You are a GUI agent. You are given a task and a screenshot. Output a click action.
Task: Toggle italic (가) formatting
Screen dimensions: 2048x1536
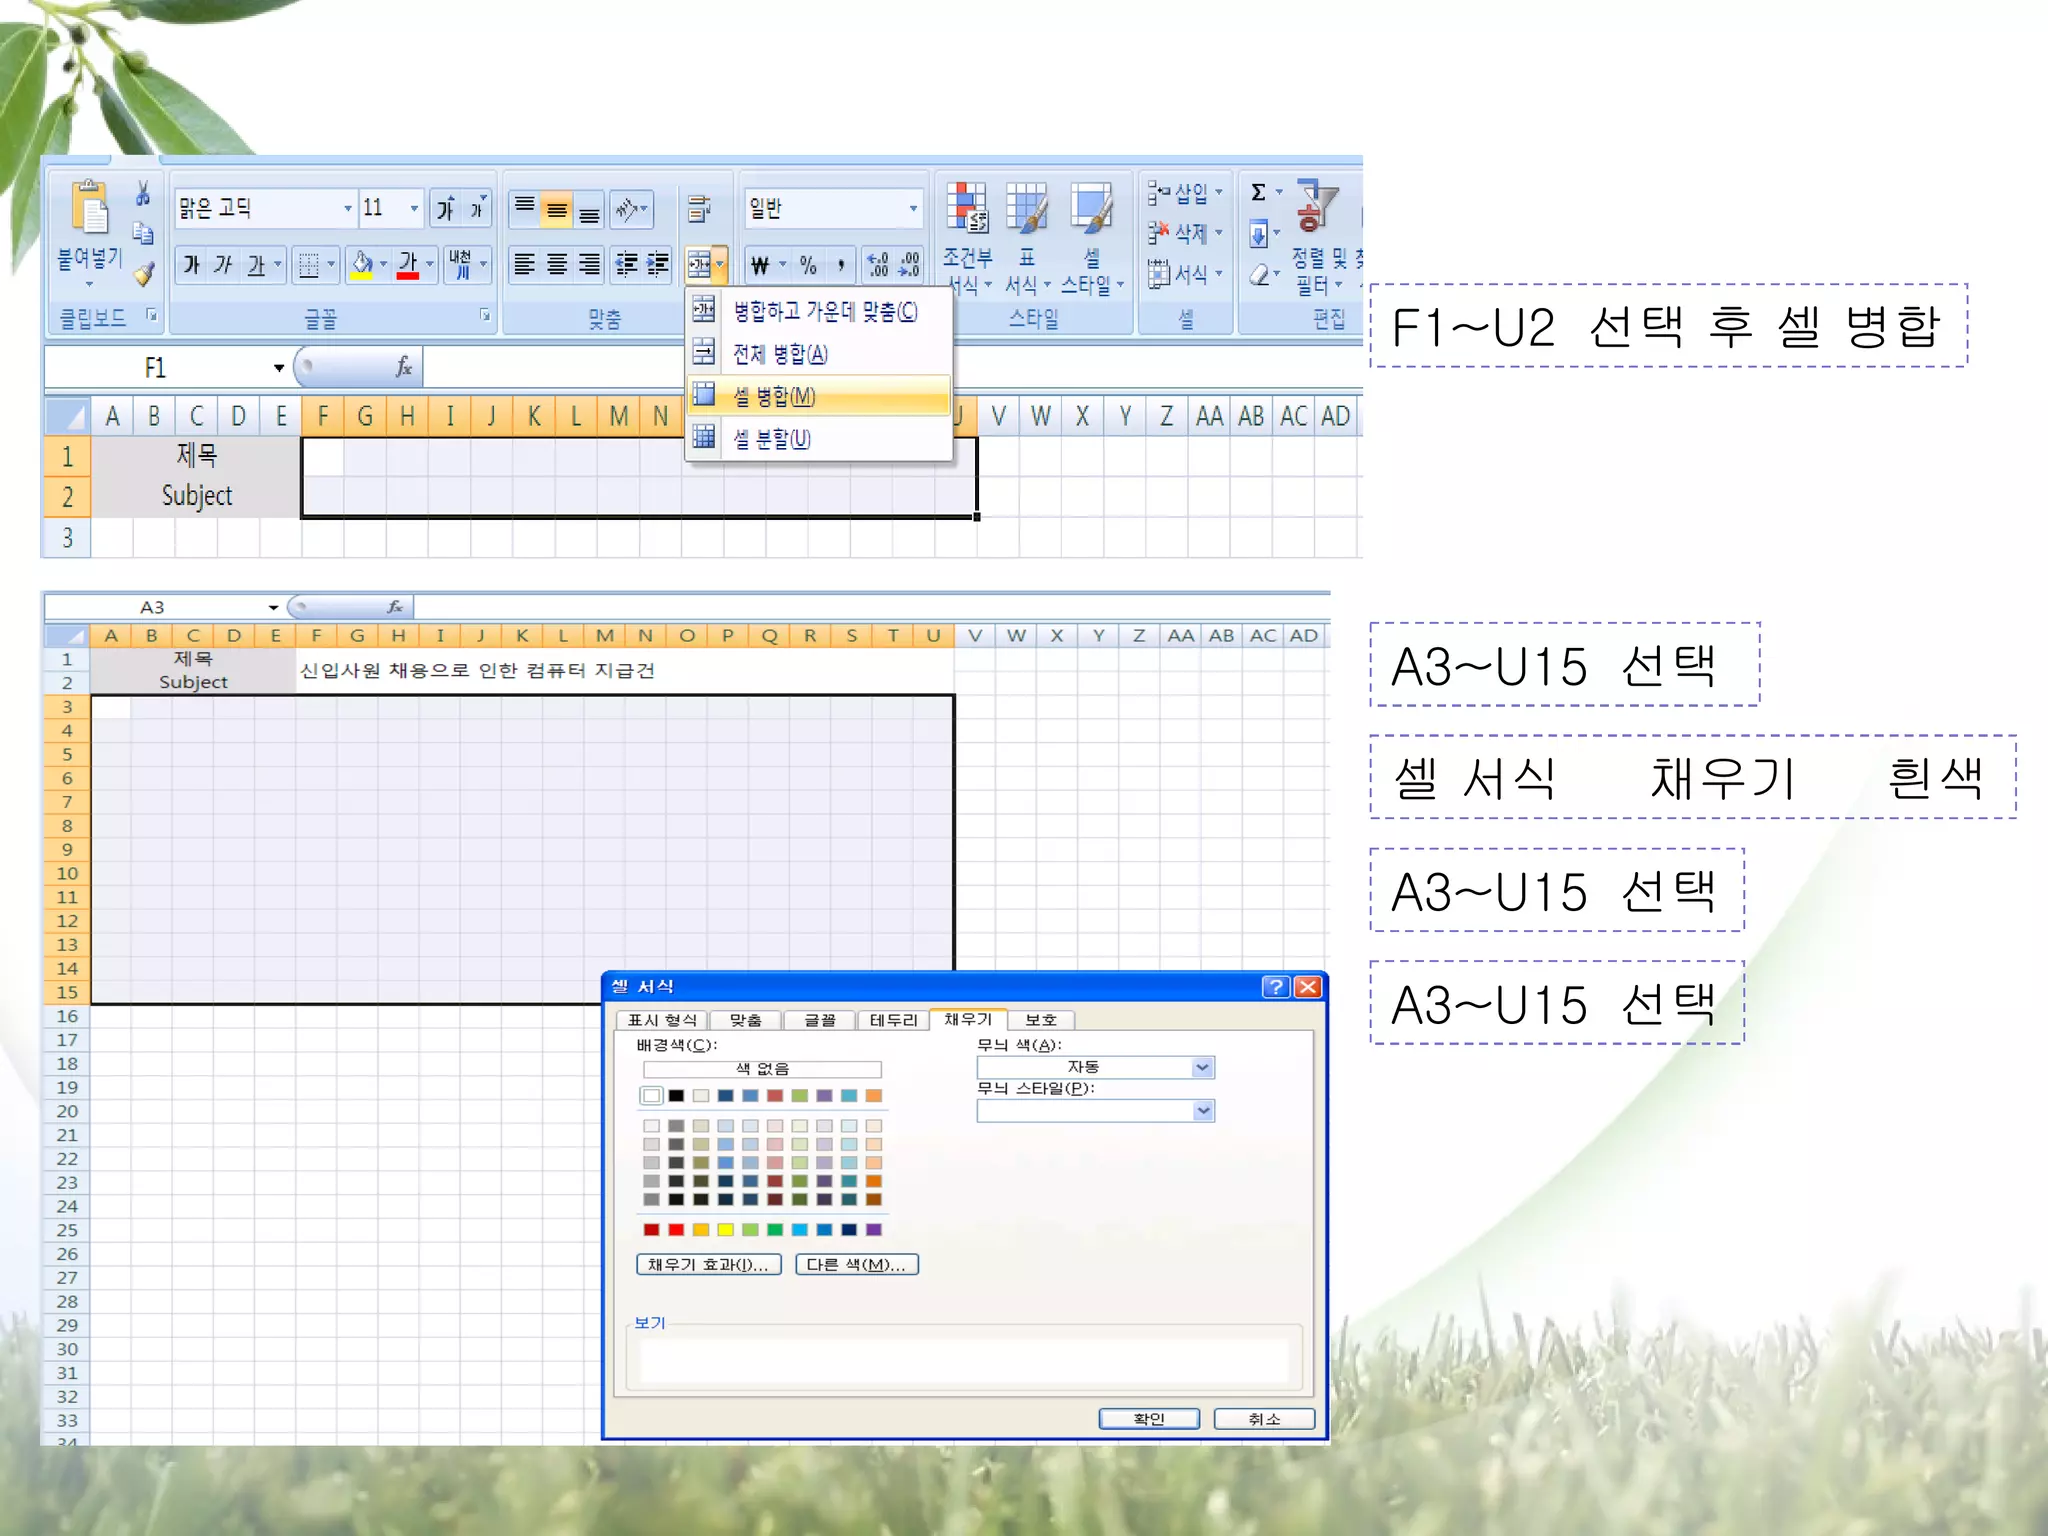pyautogui.click(x=223, y=265)
